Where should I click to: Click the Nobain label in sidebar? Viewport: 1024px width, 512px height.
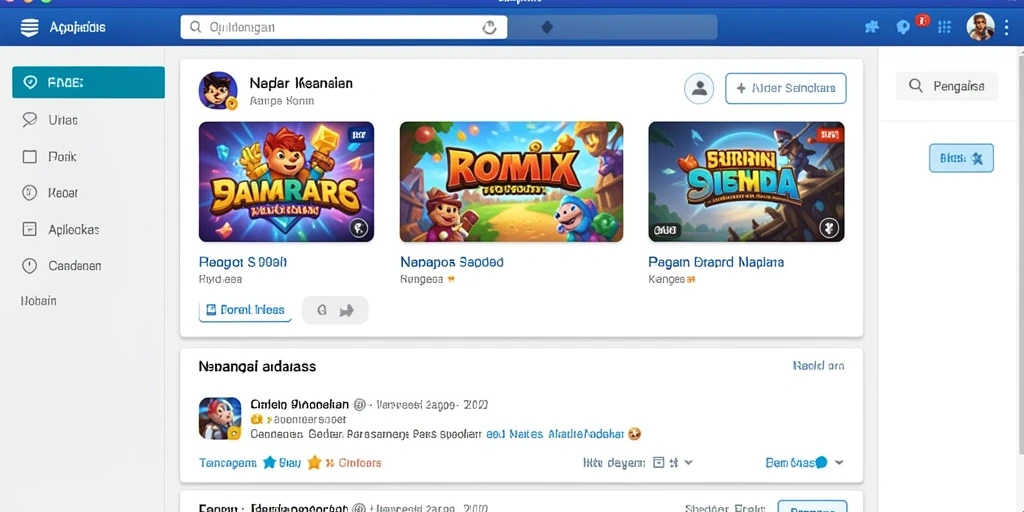pyautogui.click(x=39, y=301)
